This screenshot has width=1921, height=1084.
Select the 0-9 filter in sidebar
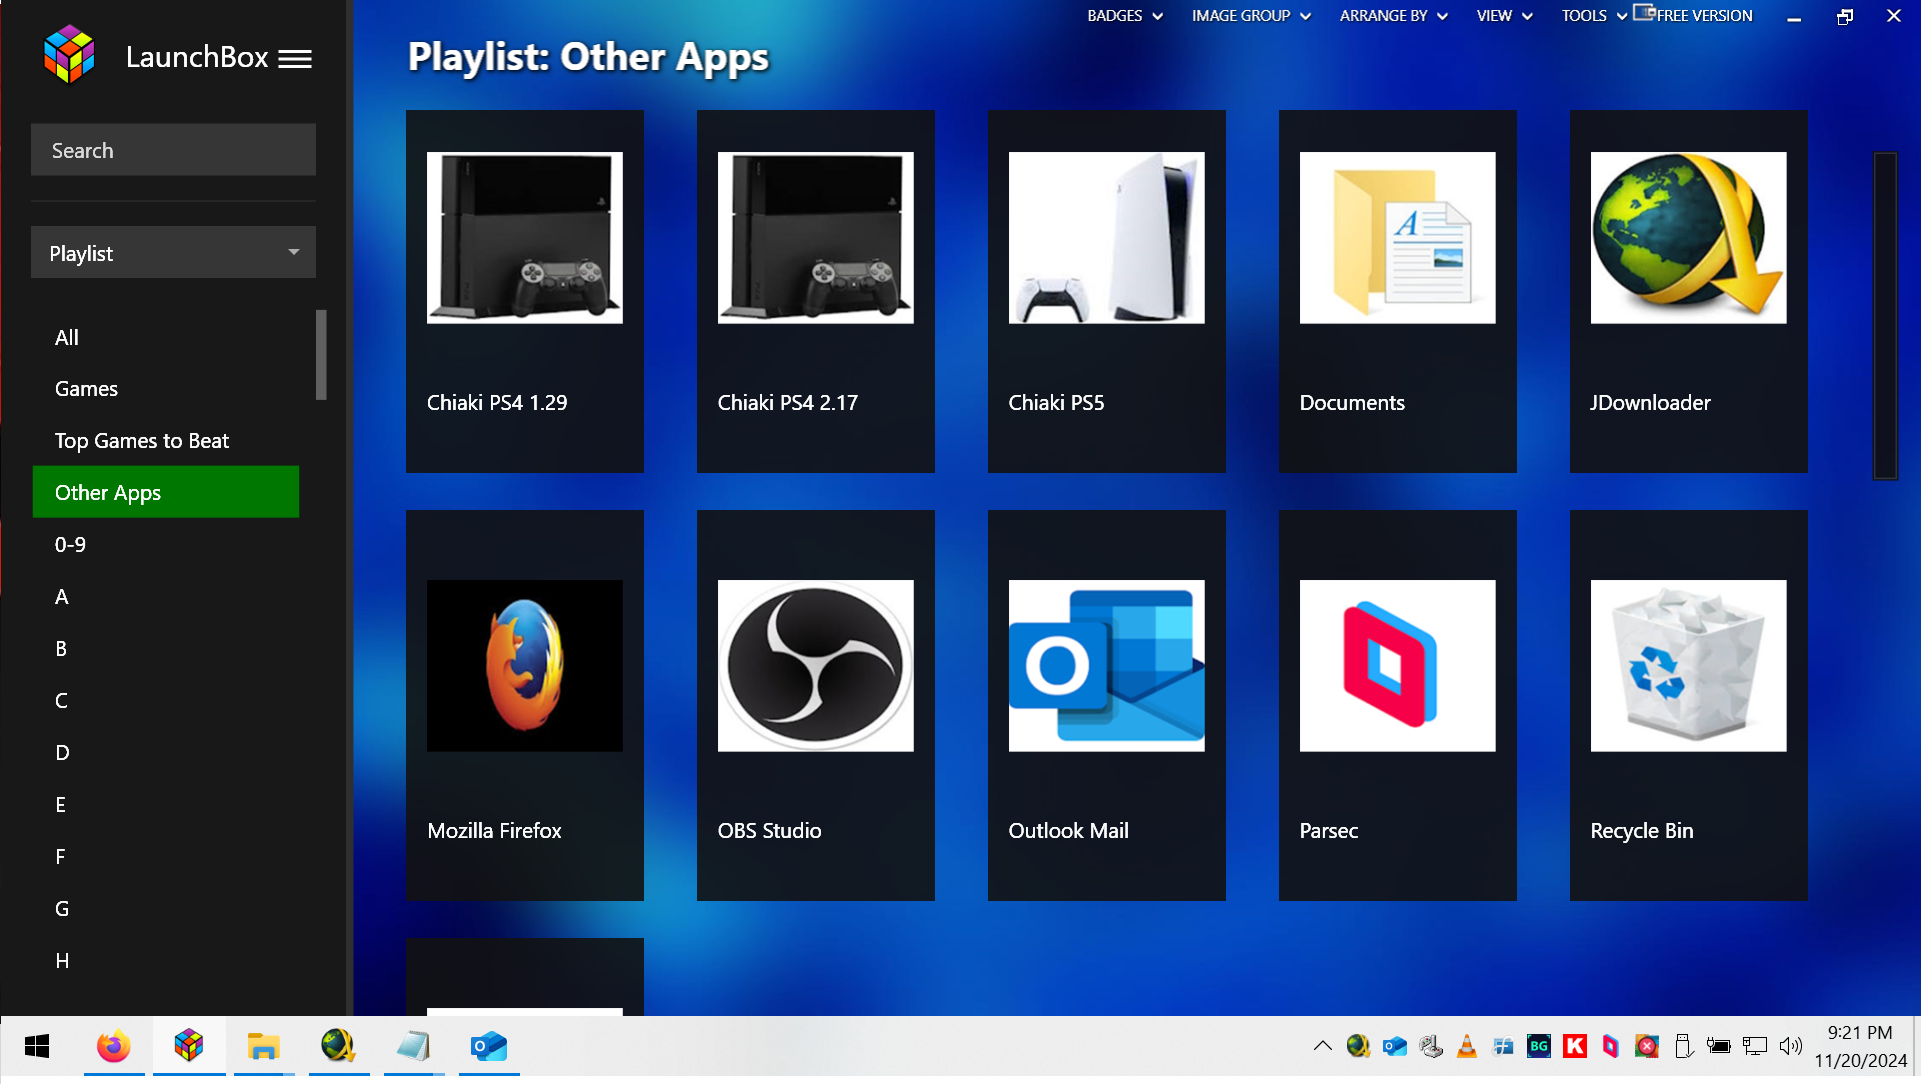pos(166,544)
